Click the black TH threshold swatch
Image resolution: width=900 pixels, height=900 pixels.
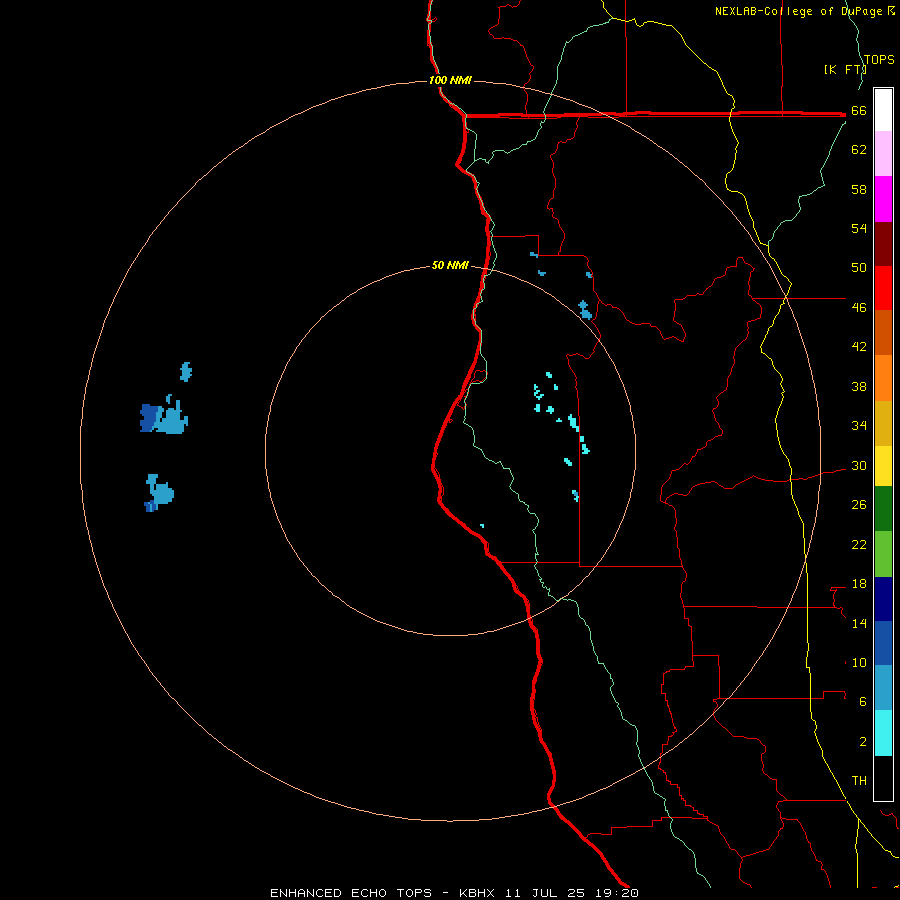coord(883,778)
